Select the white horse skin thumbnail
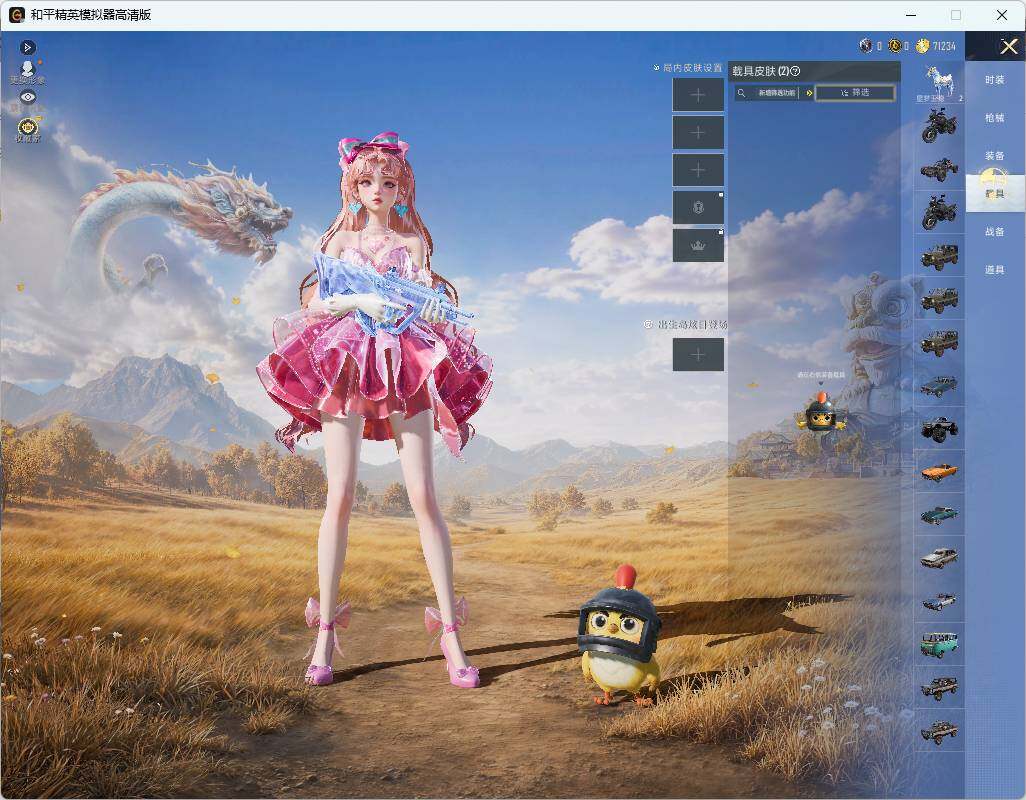1026x800 pixels. (939, 83)
